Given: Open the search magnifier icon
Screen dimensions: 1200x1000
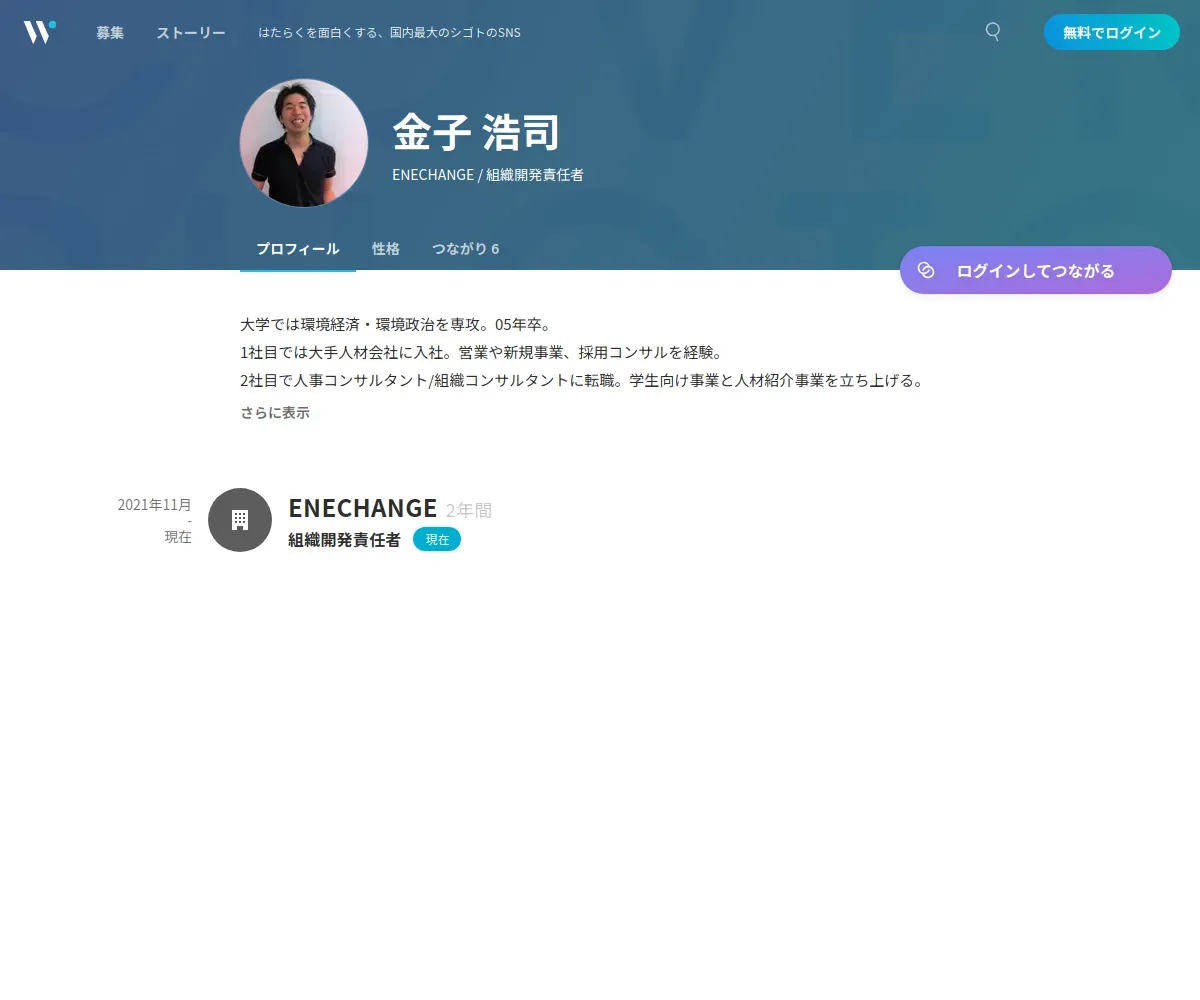Looking at the screenshot, I should point(993,32).
